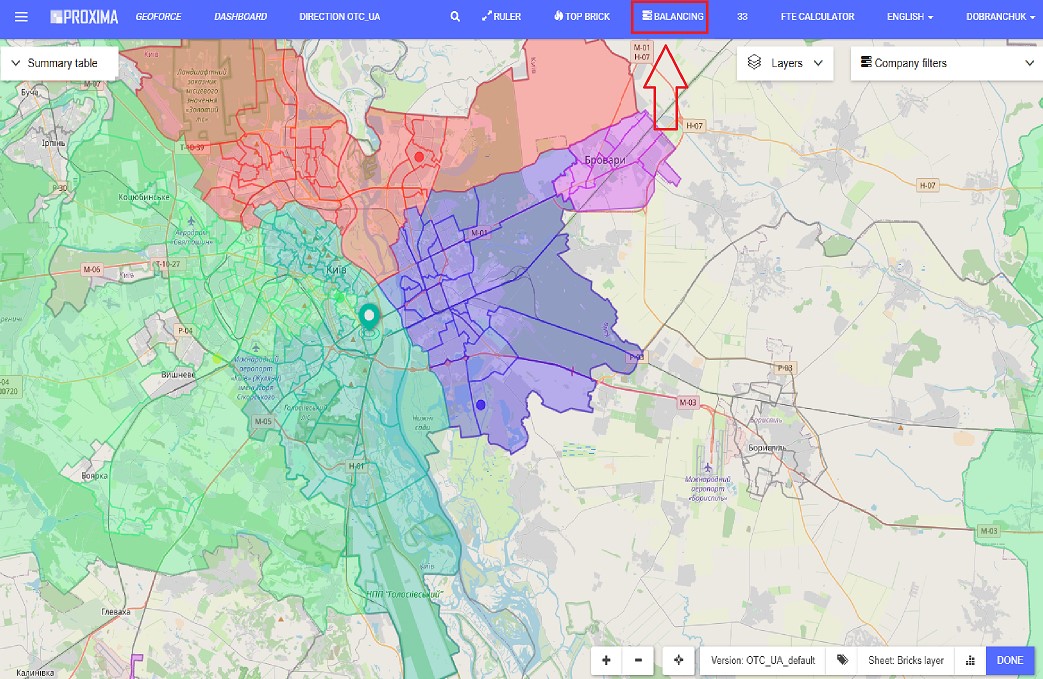
Task: Click the tag icon next to Version
Action: [841, 660]
